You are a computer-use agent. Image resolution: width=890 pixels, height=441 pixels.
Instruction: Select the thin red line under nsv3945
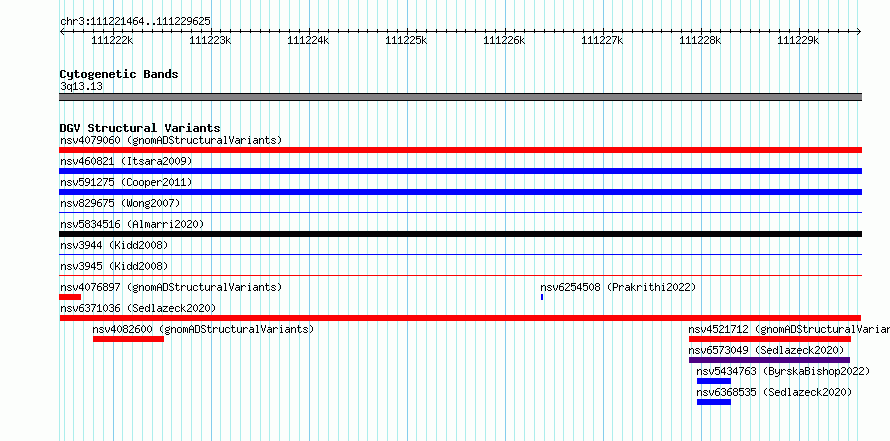pyautogui.click(x=460, y=276)
